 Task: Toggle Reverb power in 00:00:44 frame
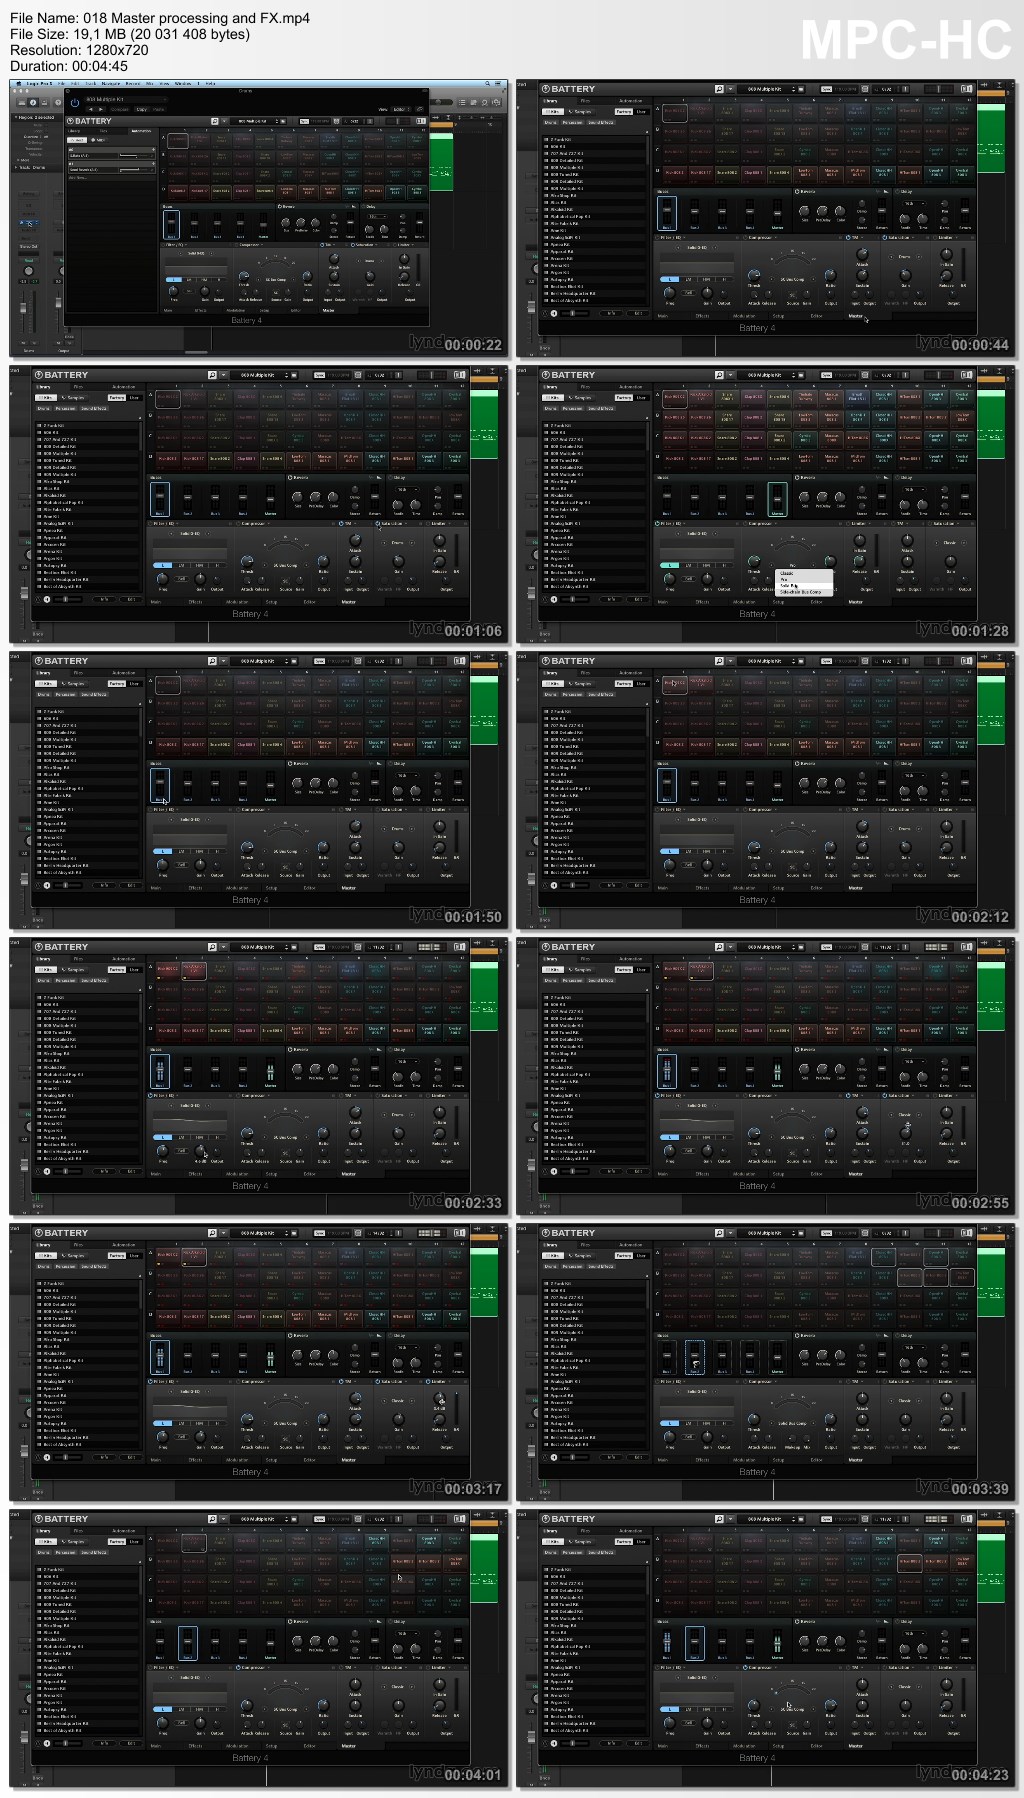coord(795,191)
